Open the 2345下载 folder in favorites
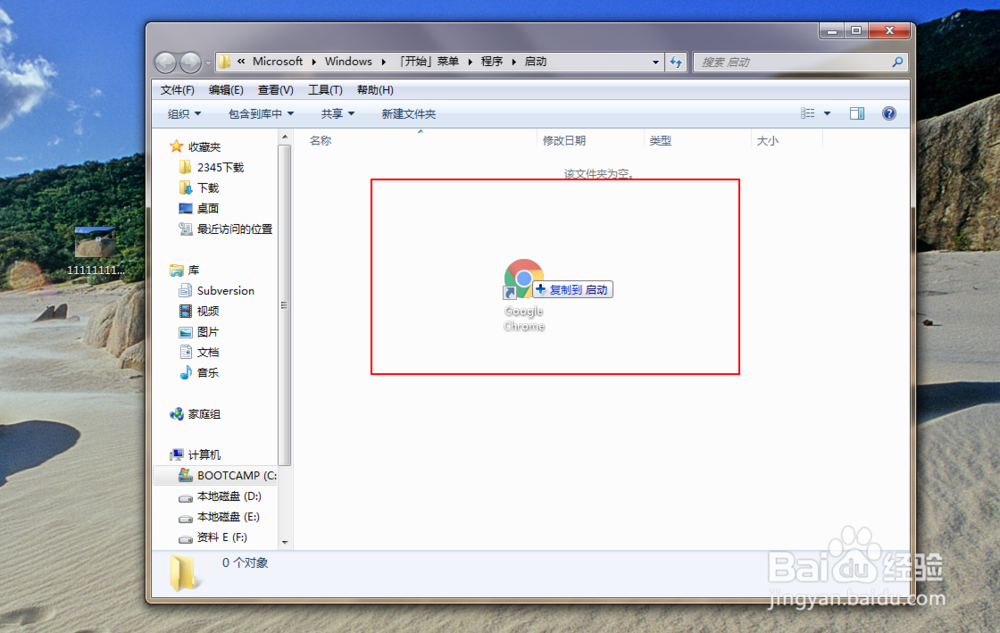The height and width of the screenshot is (633, 1000). click(220, 167)
